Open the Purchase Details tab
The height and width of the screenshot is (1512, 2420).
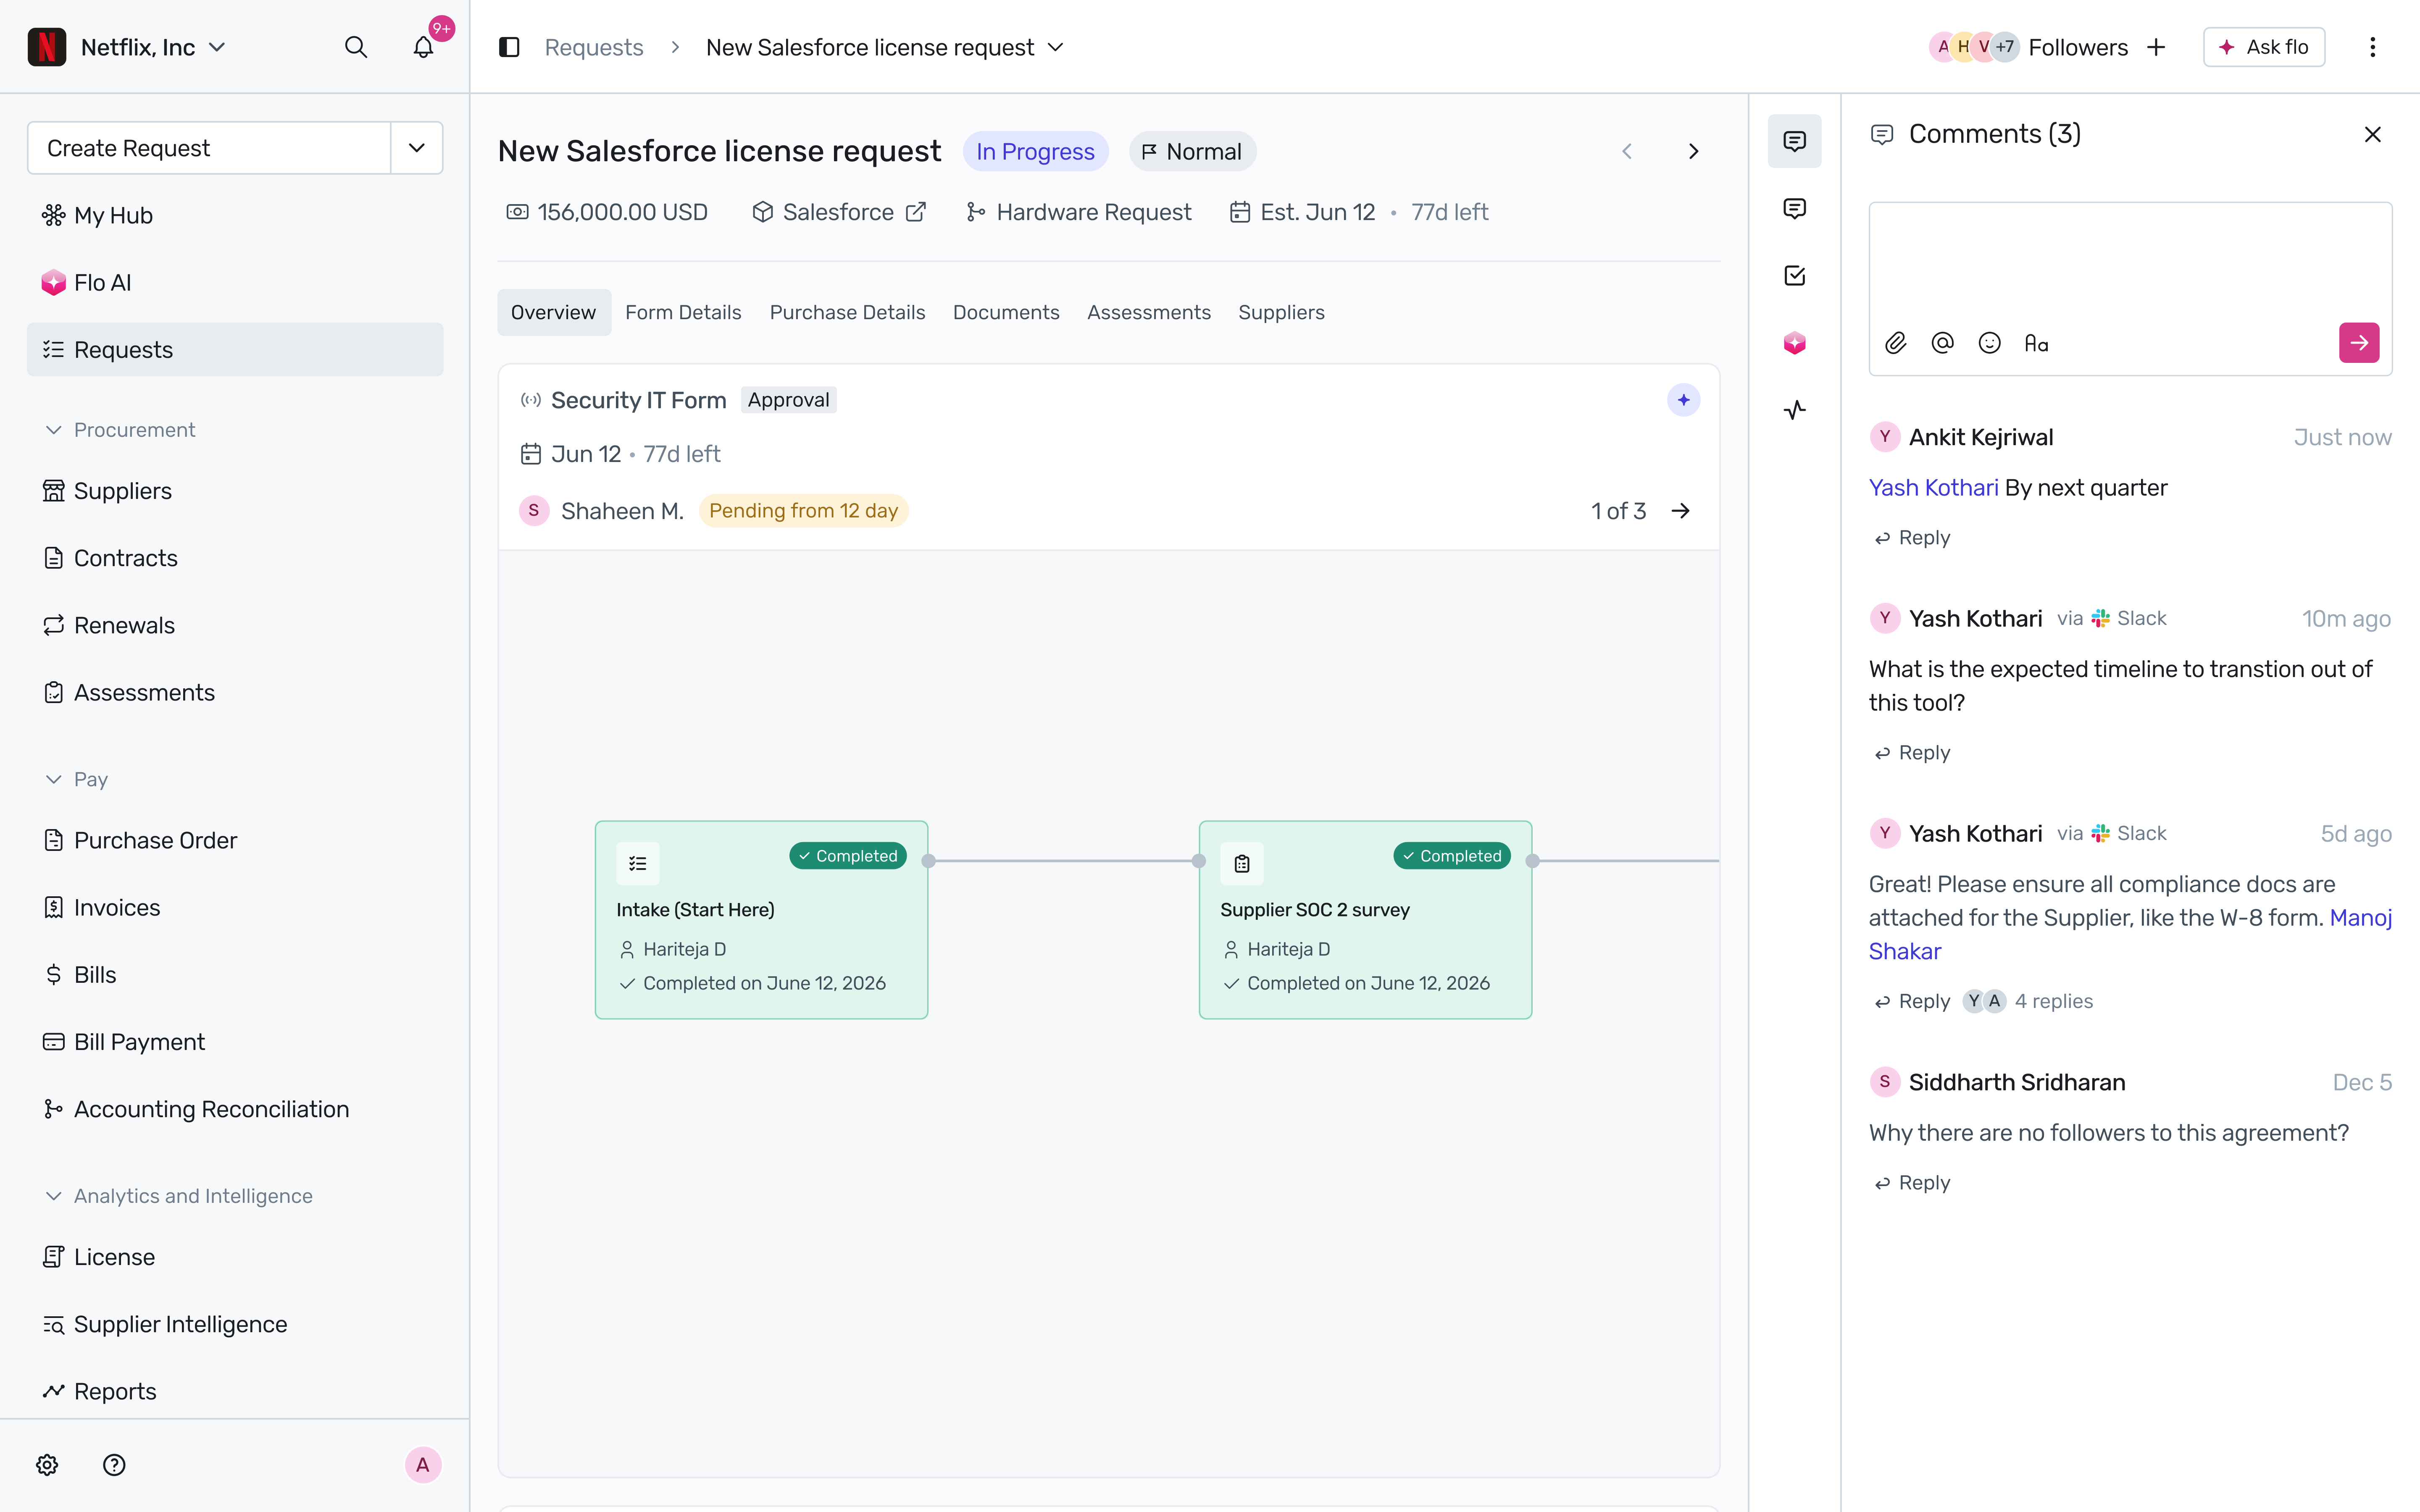coord(847,312)
